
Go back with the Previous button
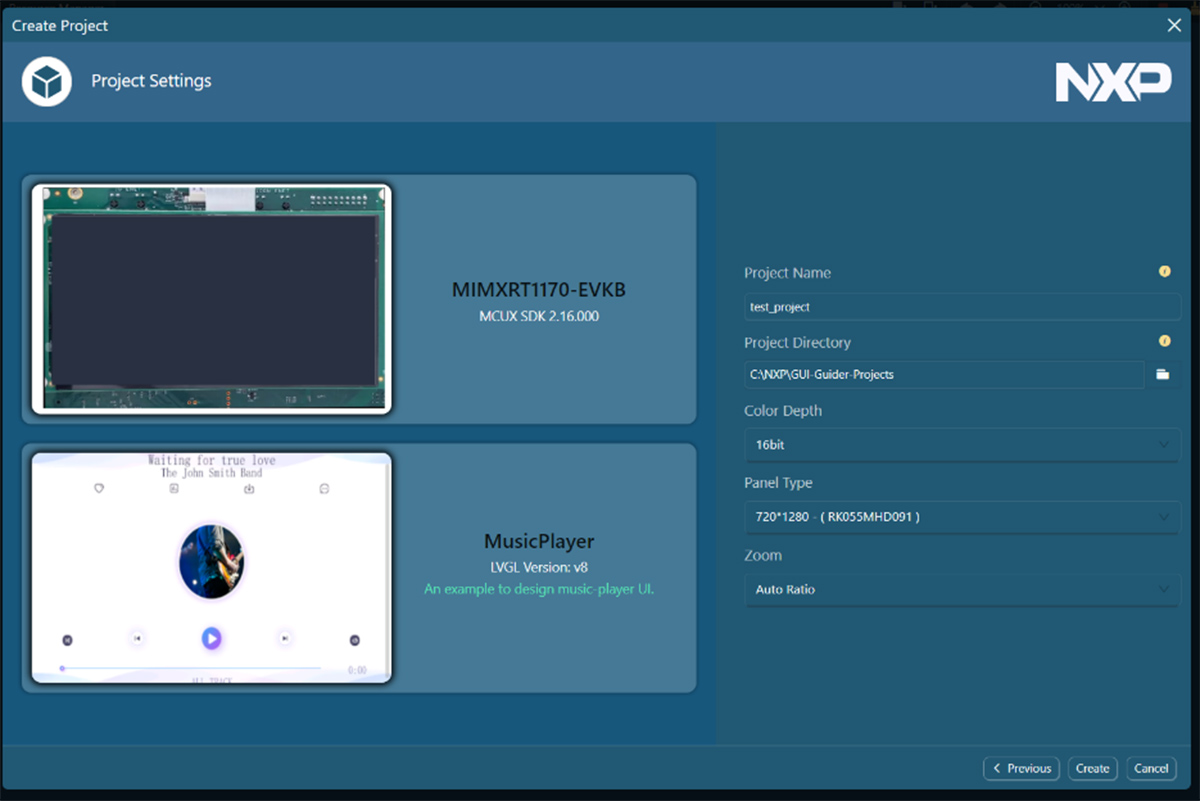pos(1022,768)
